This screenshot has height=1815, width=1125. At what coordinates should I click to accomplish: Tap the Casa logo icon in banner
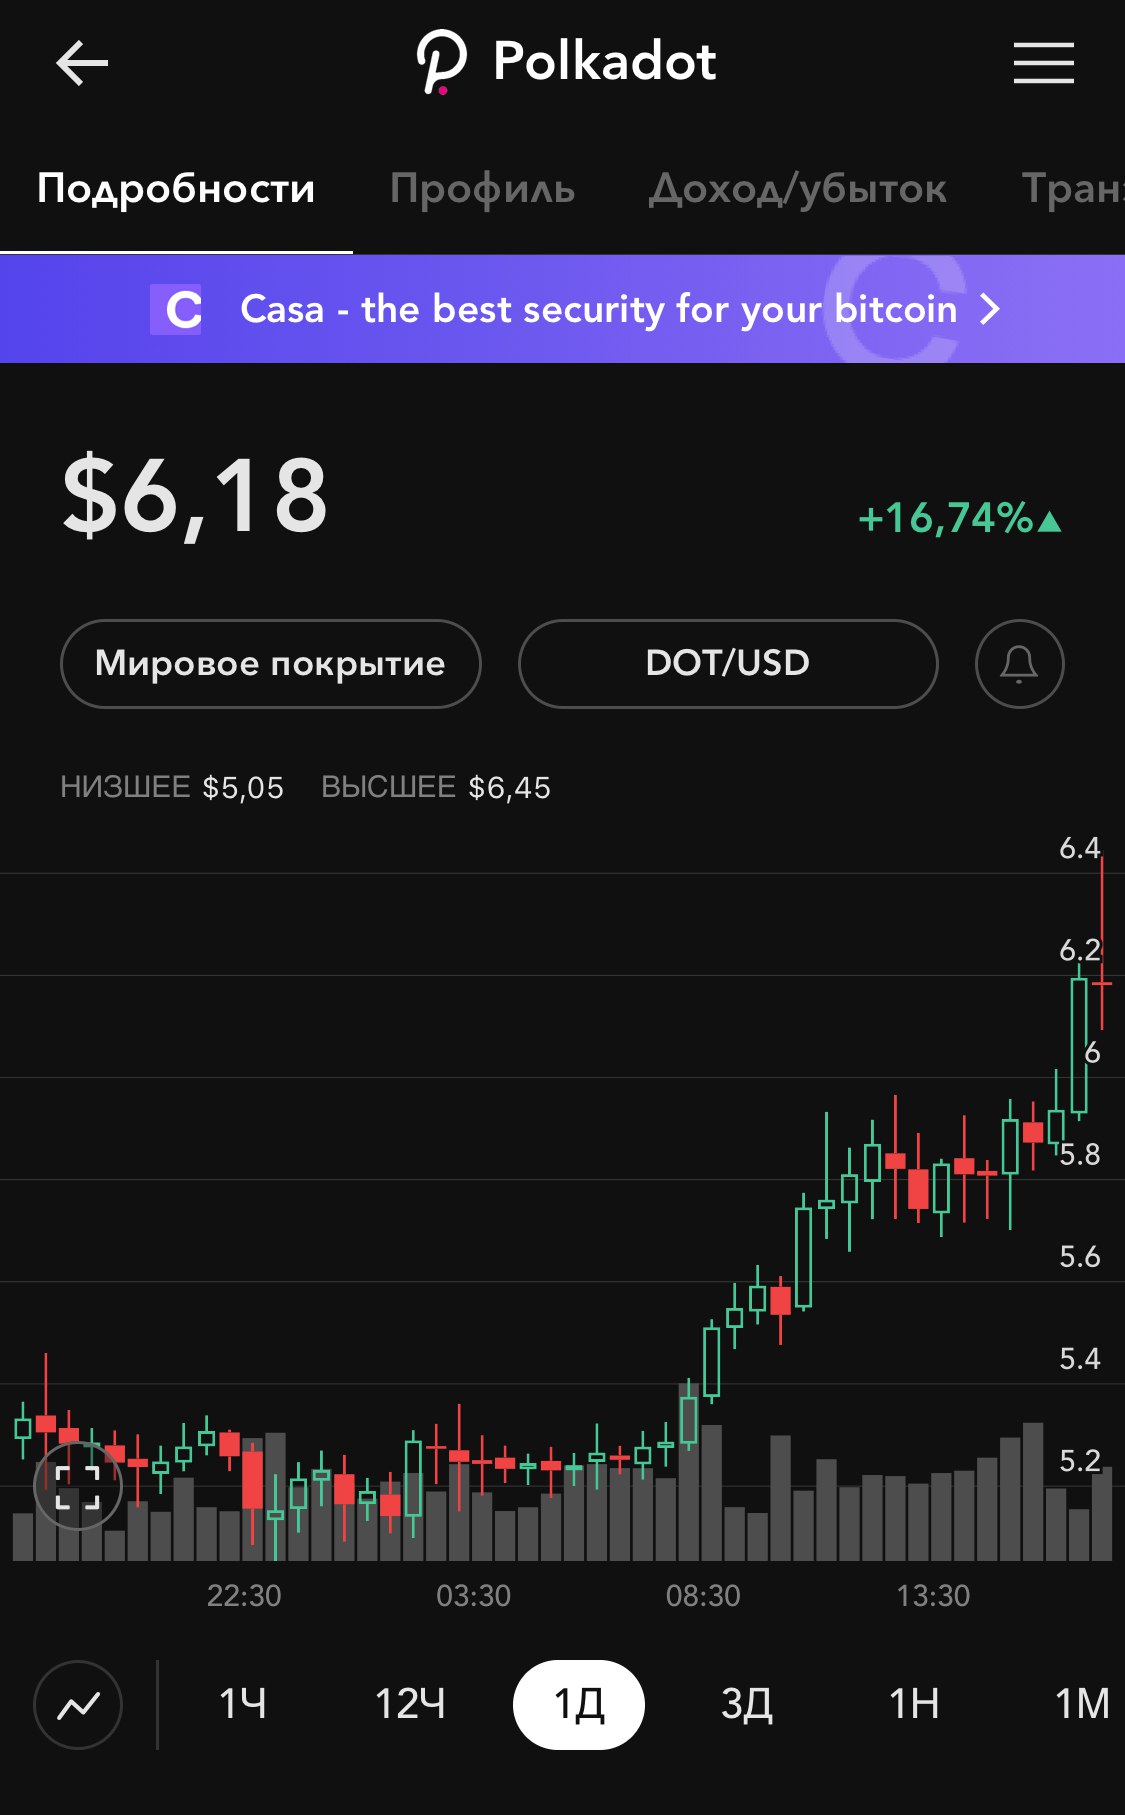(x=176, y=309)
